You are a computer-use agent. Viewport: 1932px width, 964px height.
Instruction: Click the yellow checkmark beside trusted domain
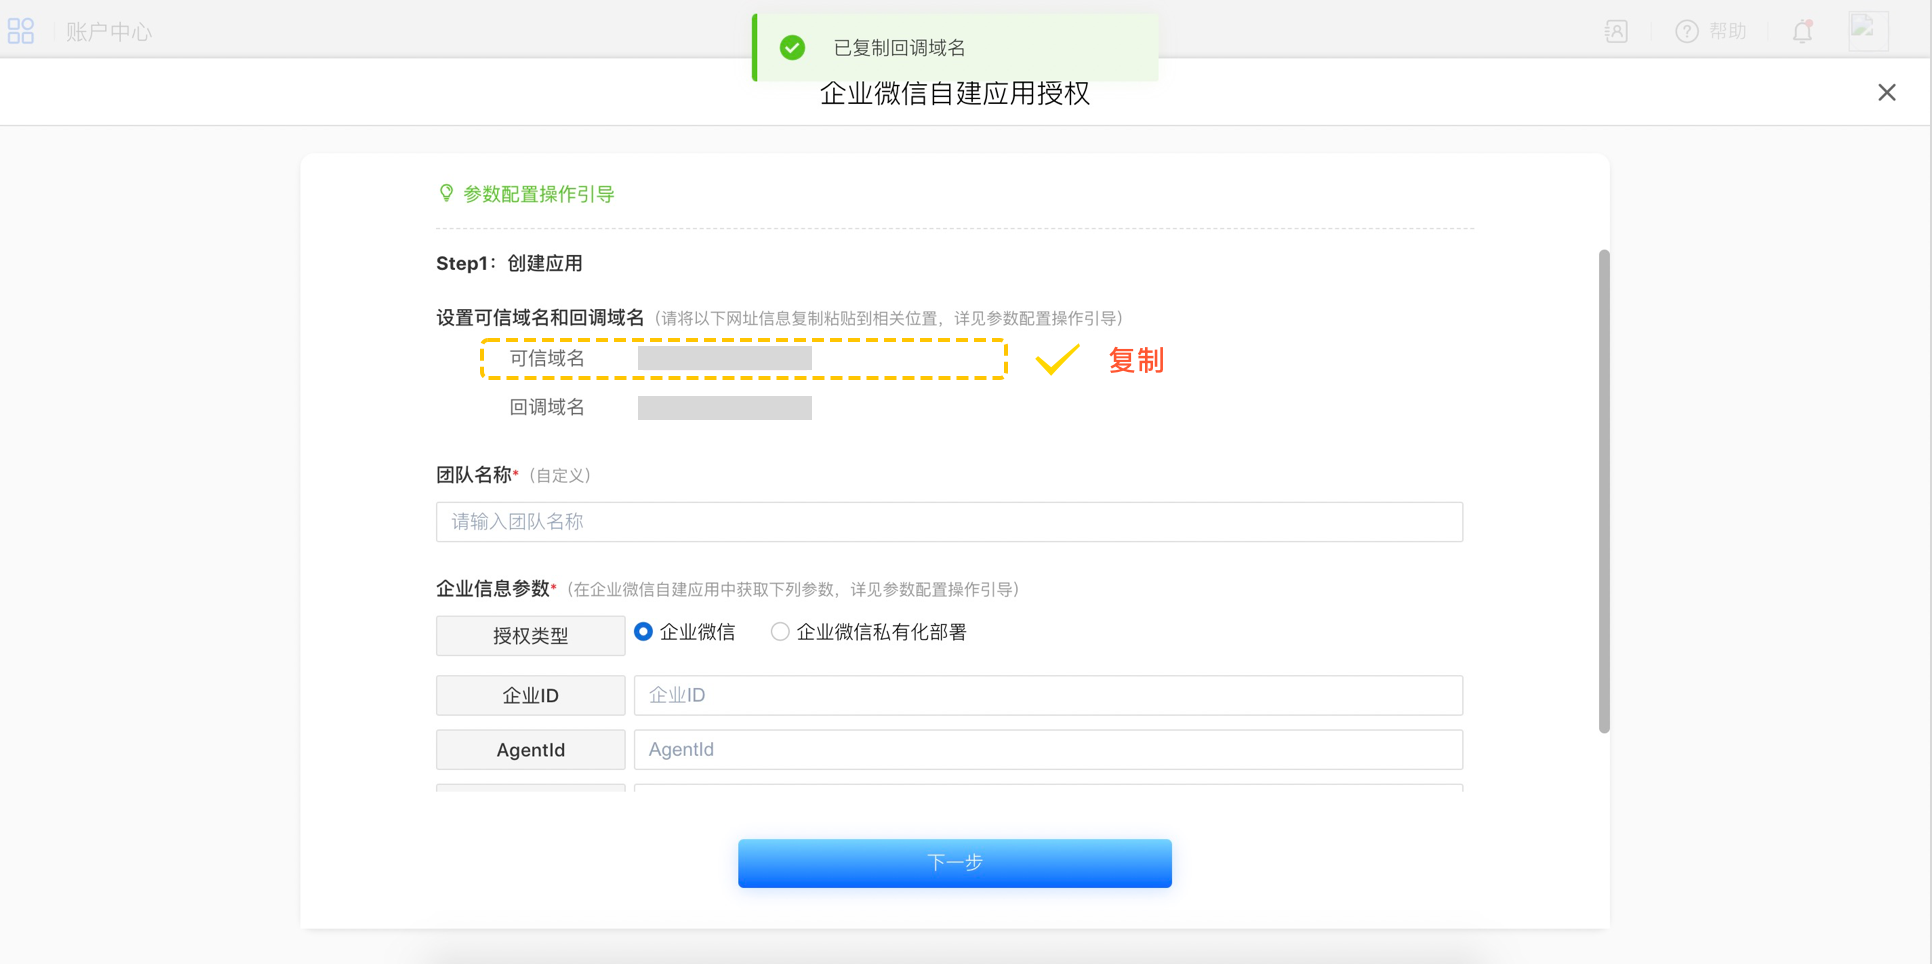click(1057, 359)
